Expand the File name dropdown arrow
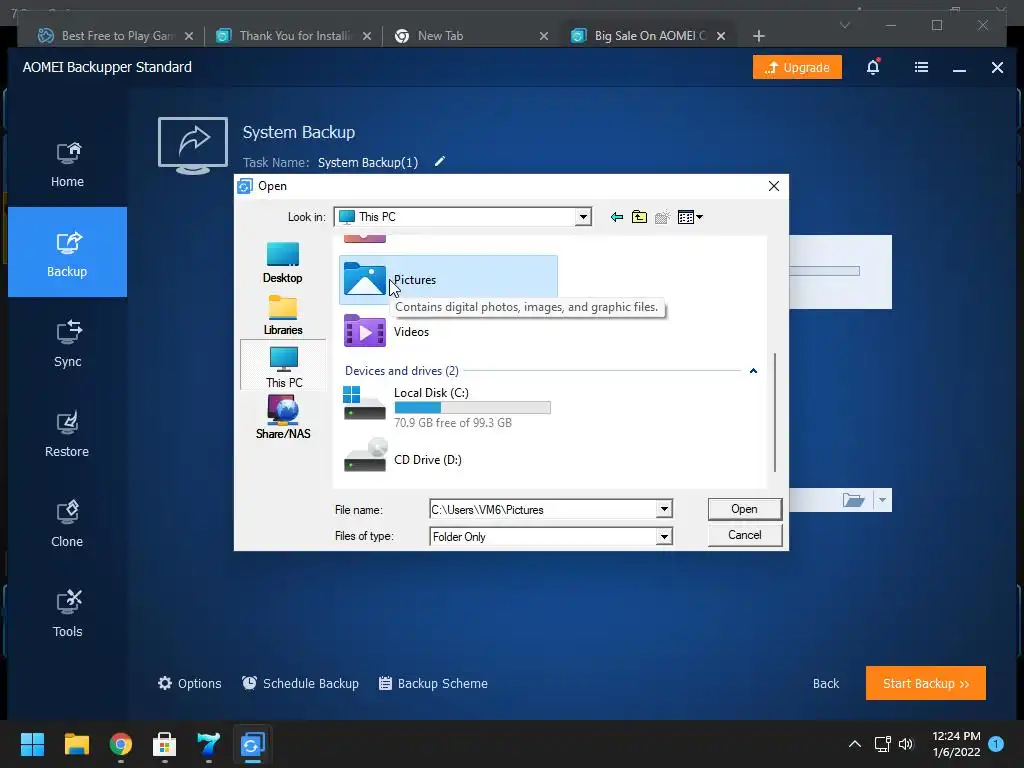The width and height of the screenshot is (1024, 768). click(664, 509)
